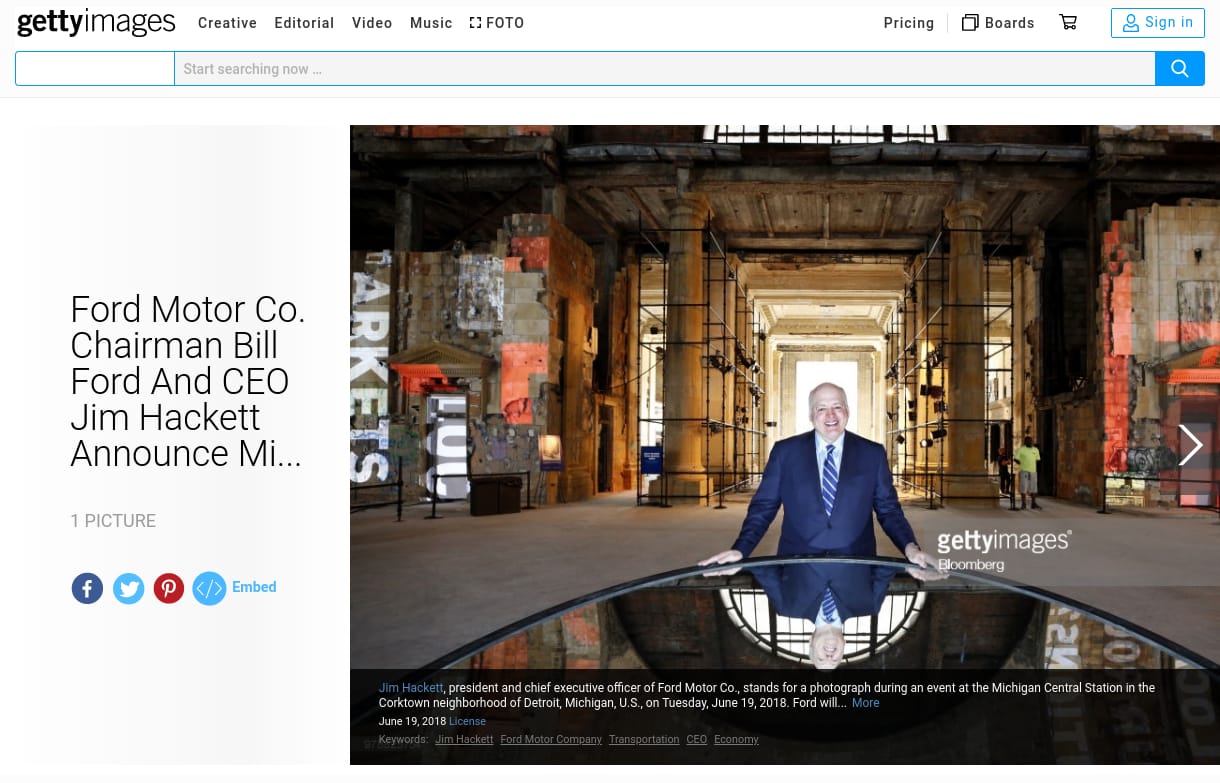Open the shopping cart icon
Image resolution: width=1220 pixels, height=783 pixels.
click(1068, 22)
